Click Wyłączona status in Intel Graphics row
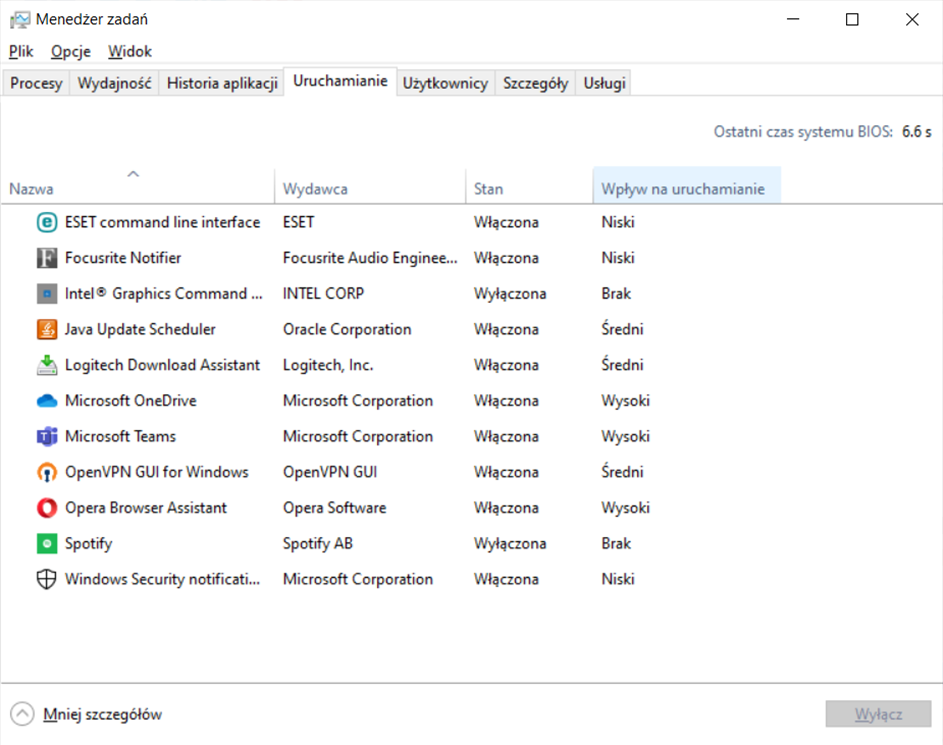The image size is (943, 745). (x=510, y=293)
